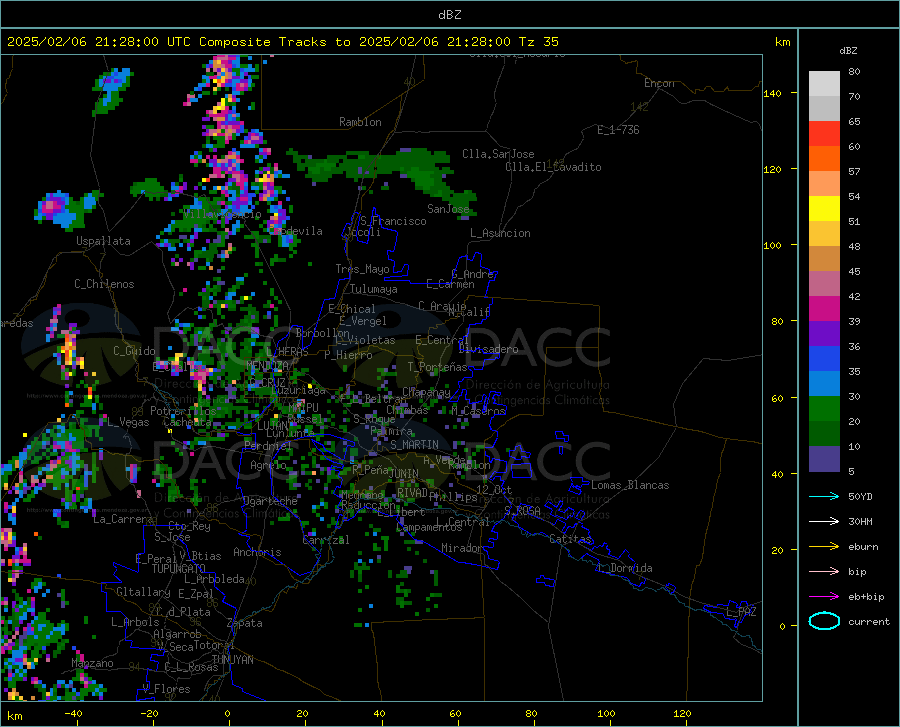Click the eb+bip magenta arrow legend icon

pos(824,597)
